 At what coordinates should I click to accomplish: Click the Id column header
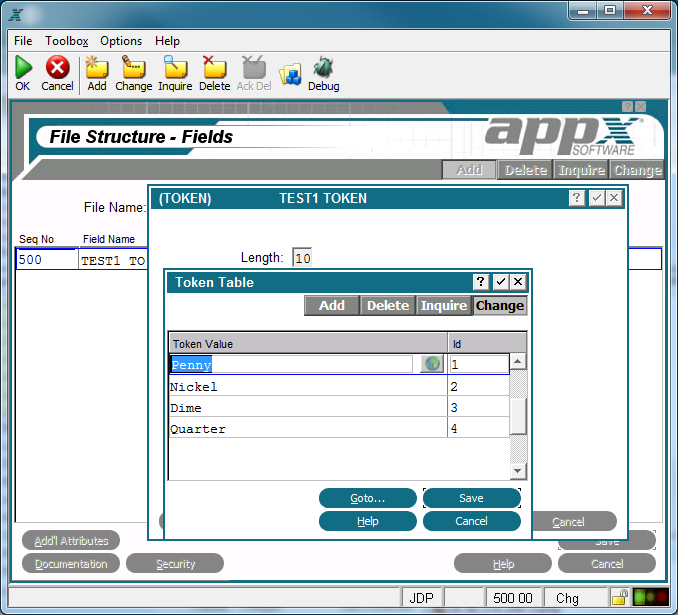coord(487,343)
